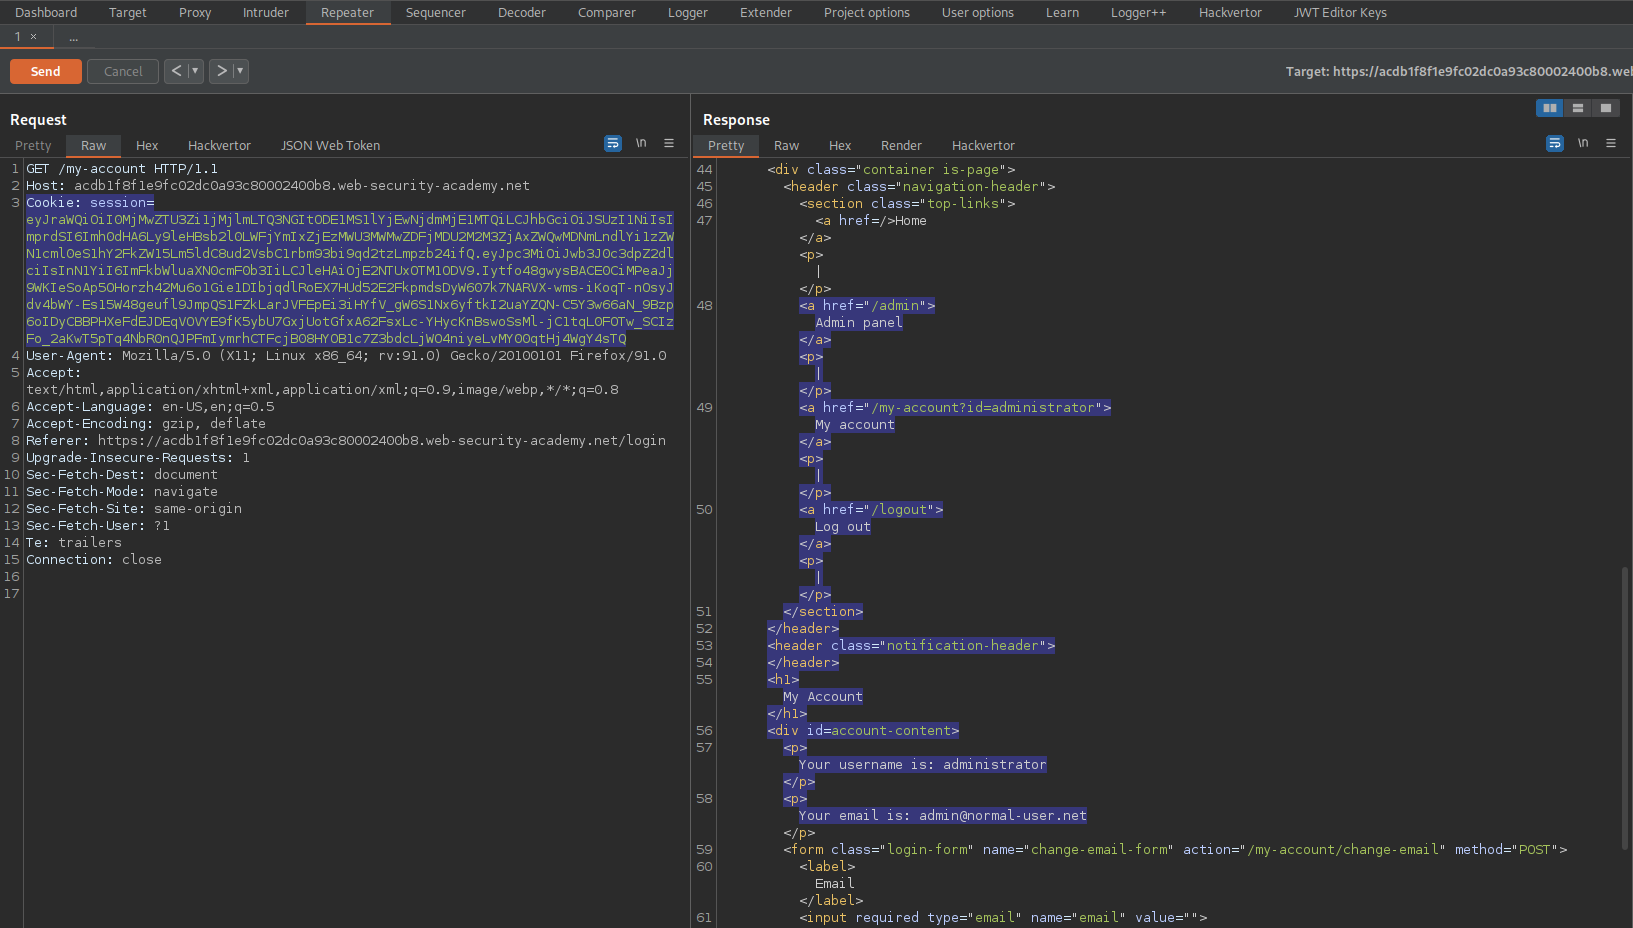Click the Send button
1633x928 pixels.
coord(46,71)
